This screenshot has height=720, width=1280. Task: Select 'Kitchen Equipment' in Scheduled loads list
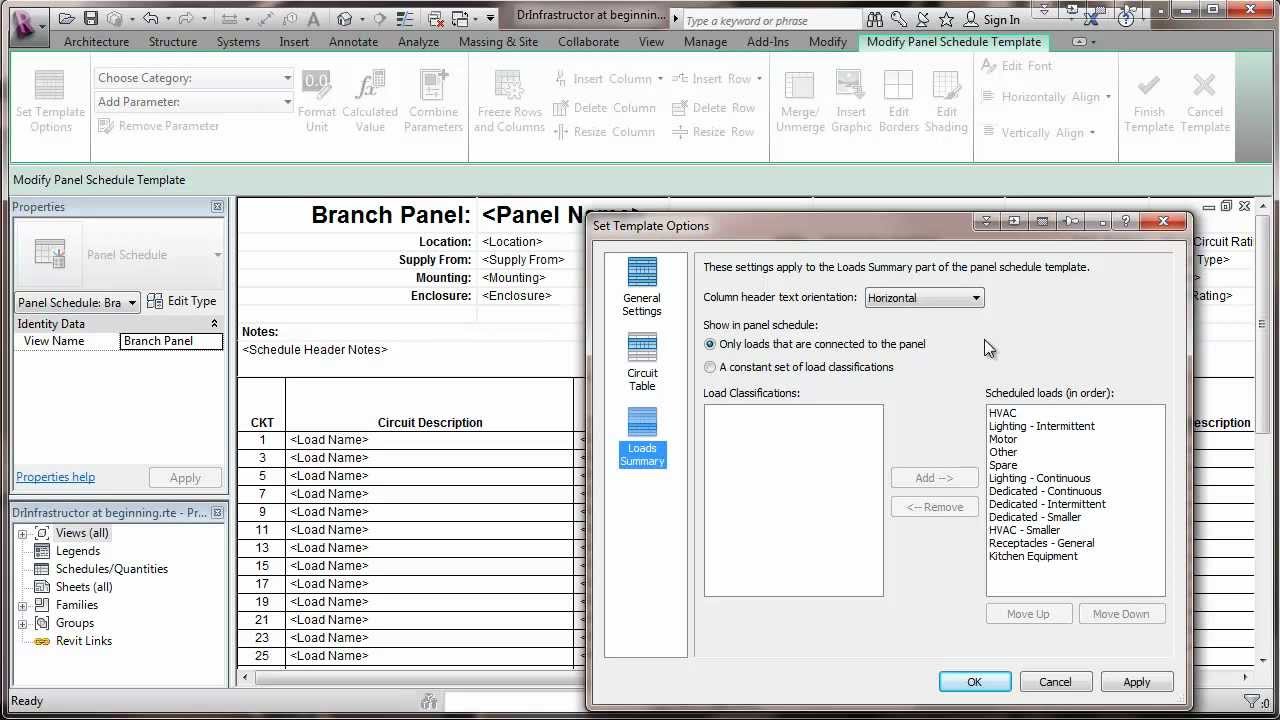point(1033,556)
